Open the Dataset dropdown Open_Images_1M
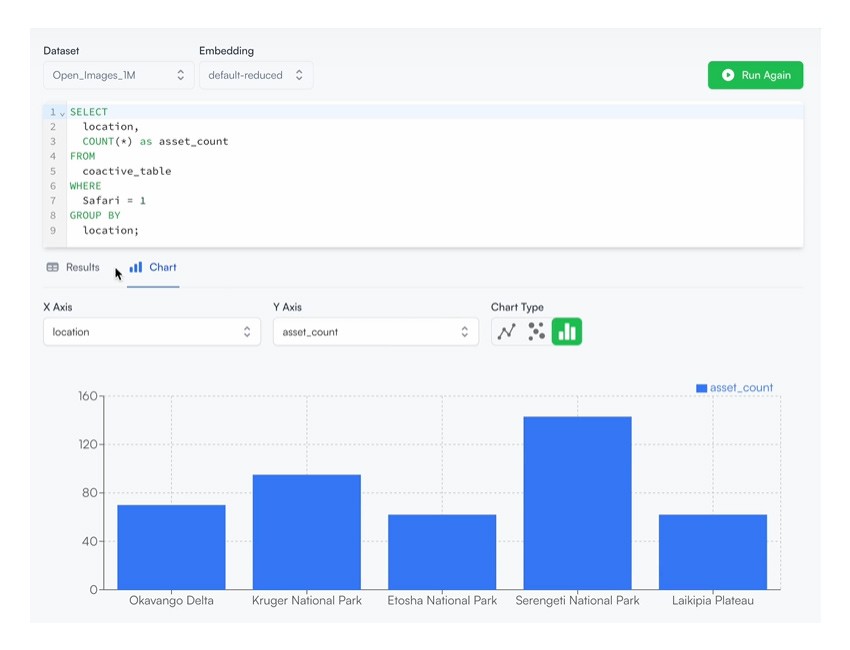The image size is (850, 650). tap(118, 75)
